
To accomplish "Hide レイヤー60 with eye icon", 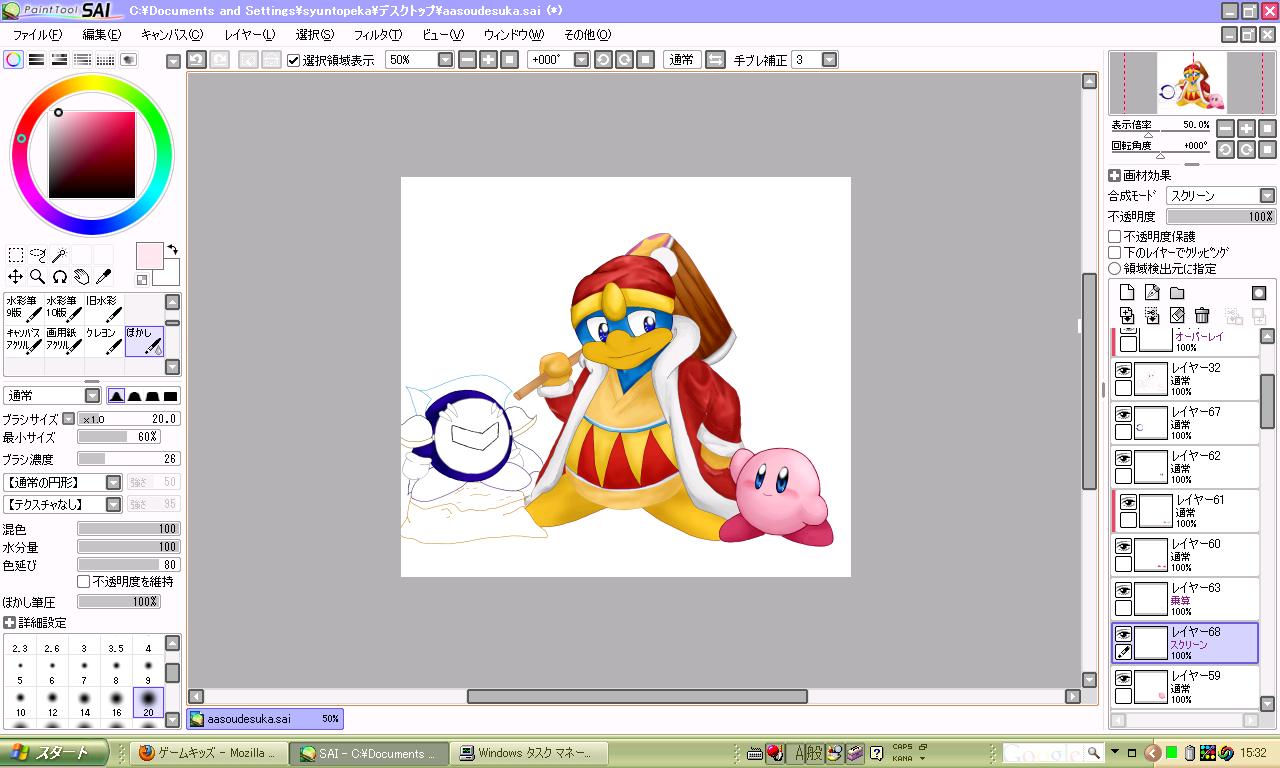I will 1124,546.
